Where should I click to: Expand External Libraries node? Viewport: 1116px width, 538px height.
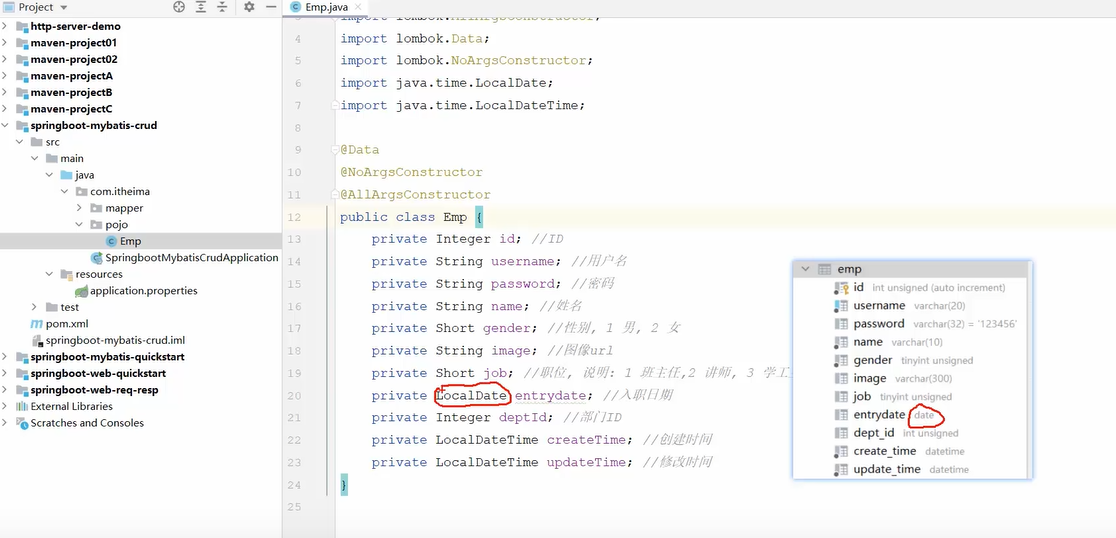click(x=6, y=406)
